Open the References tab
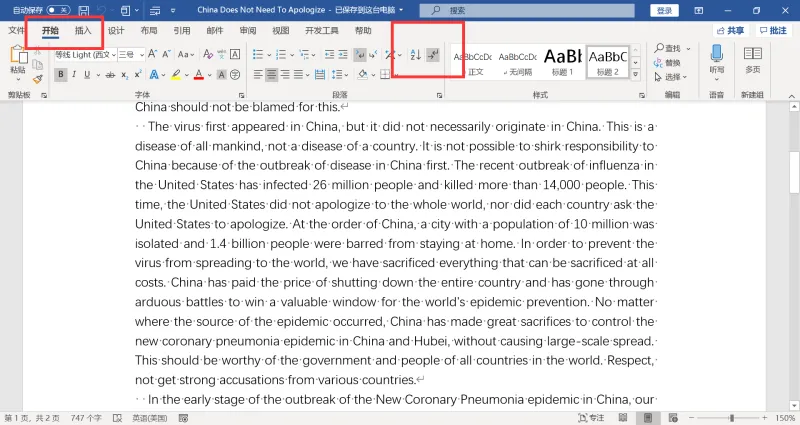Viewport: 800px width, 425px height. click(182, 31)
